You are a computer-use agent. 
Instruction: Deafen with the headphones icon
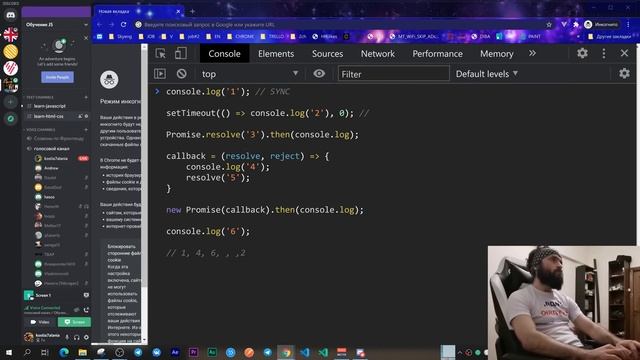(x=77, y=338)
